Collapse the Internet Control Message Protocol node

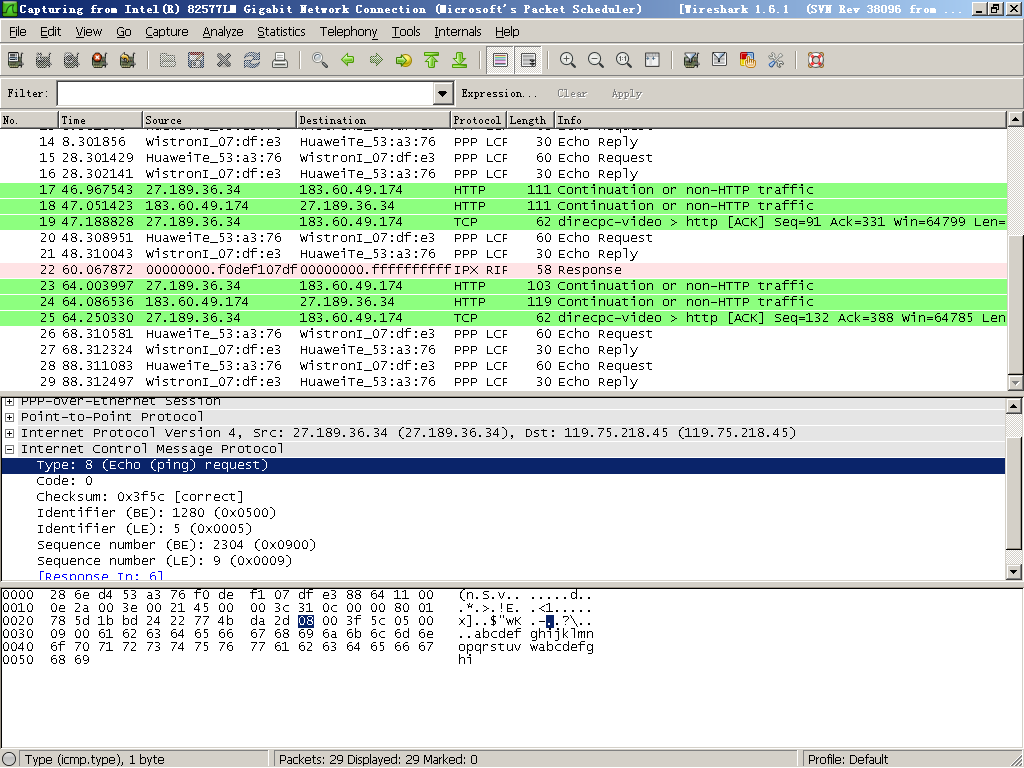pyautogui.click(x=10, y=449)
